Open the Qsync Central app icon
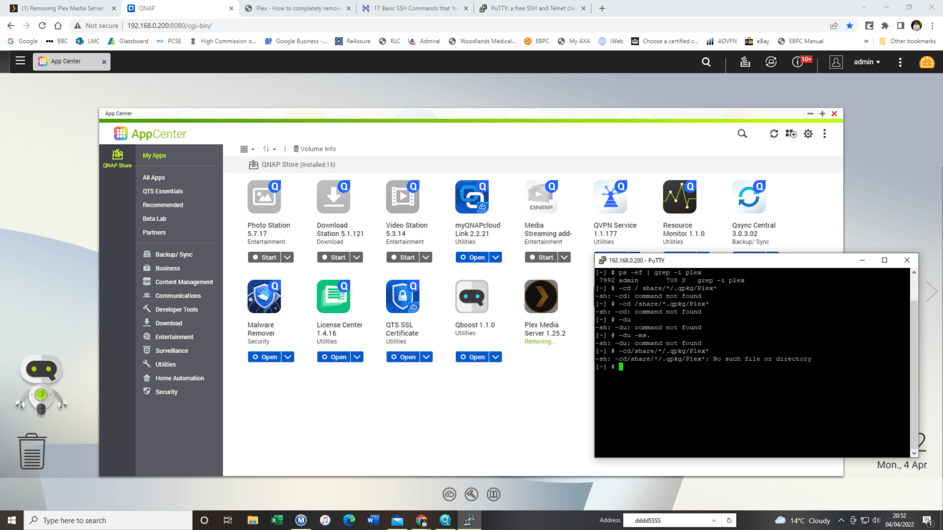Viewport: 943px width, 530px height. 749,197
